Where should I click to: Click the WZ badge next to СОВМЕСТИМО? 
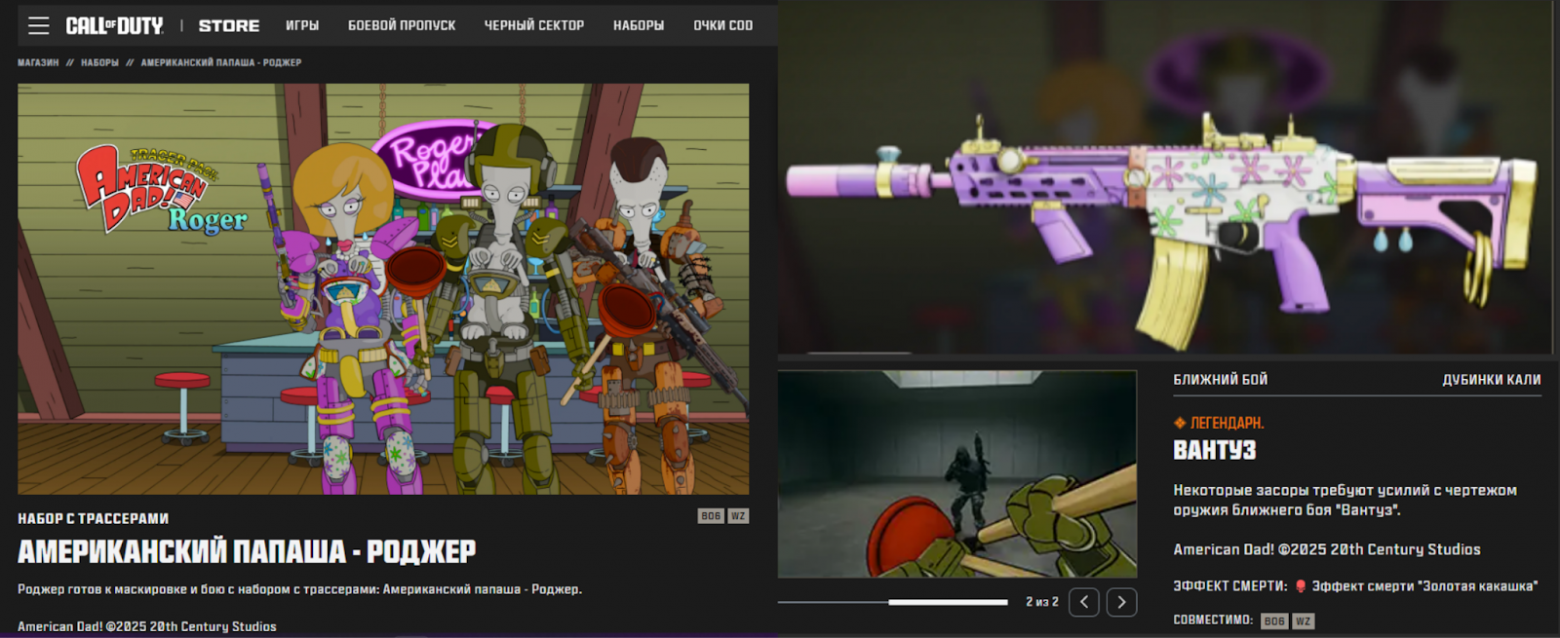[x=1303, y=621]
